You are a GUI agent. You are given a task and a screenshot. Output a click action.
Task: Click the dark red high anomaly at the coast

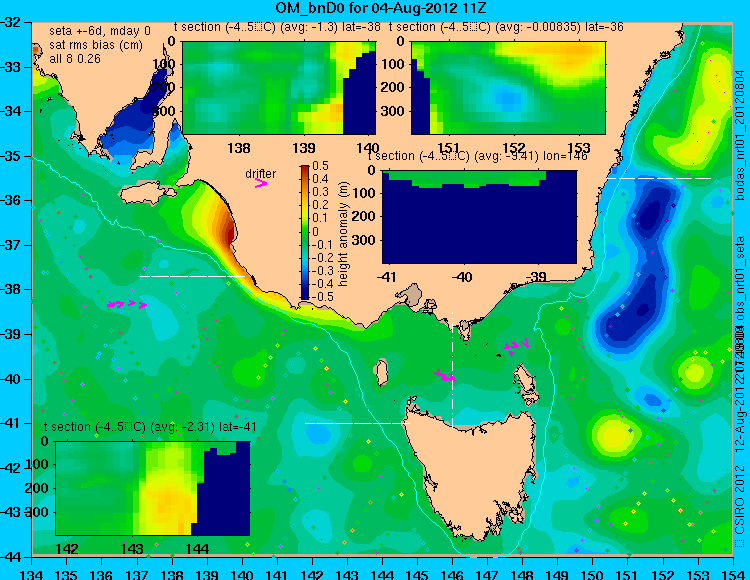230,231
